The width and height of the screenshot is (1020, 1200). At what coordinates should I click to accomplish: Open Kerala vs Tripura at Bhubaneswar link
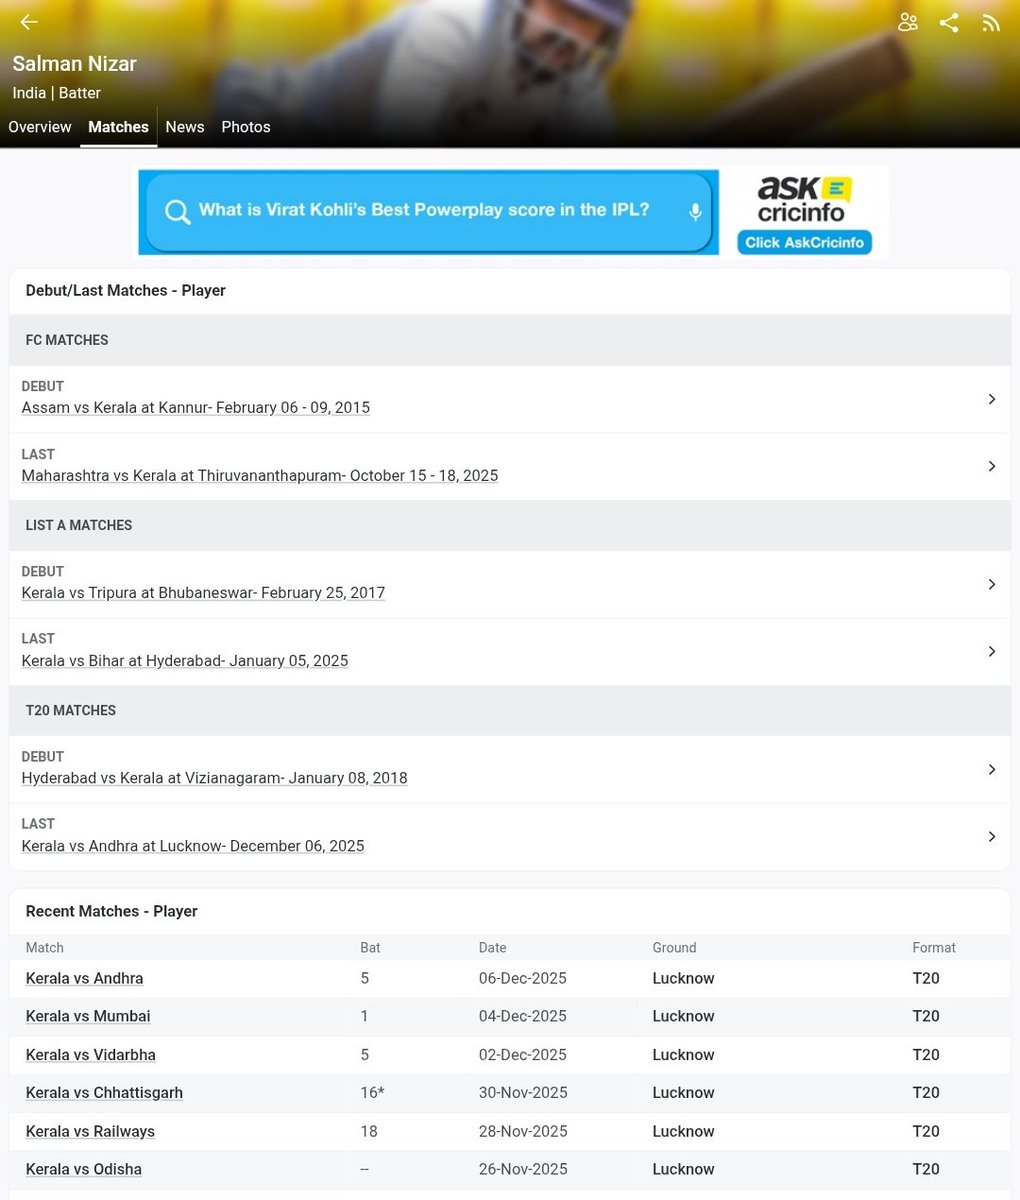pos(203,593)
